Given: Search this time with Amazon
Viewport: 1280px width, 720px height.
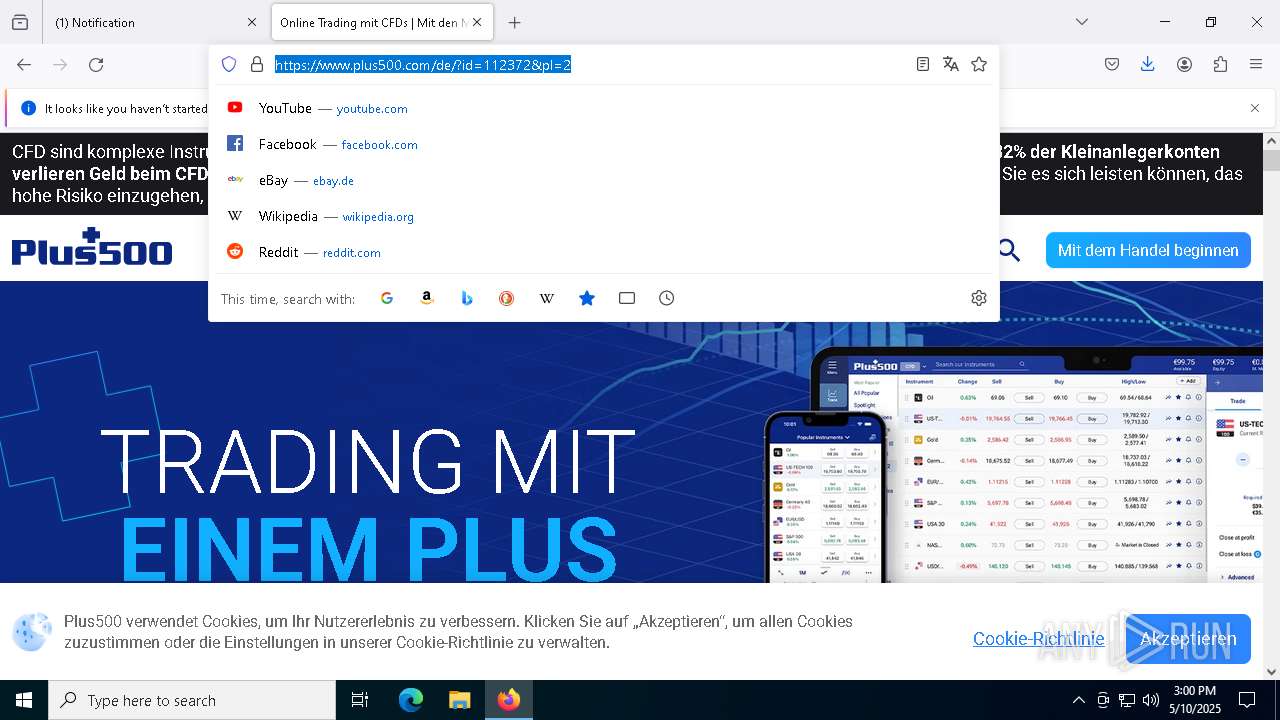Looking at the screenshot, I should point(427,298).
